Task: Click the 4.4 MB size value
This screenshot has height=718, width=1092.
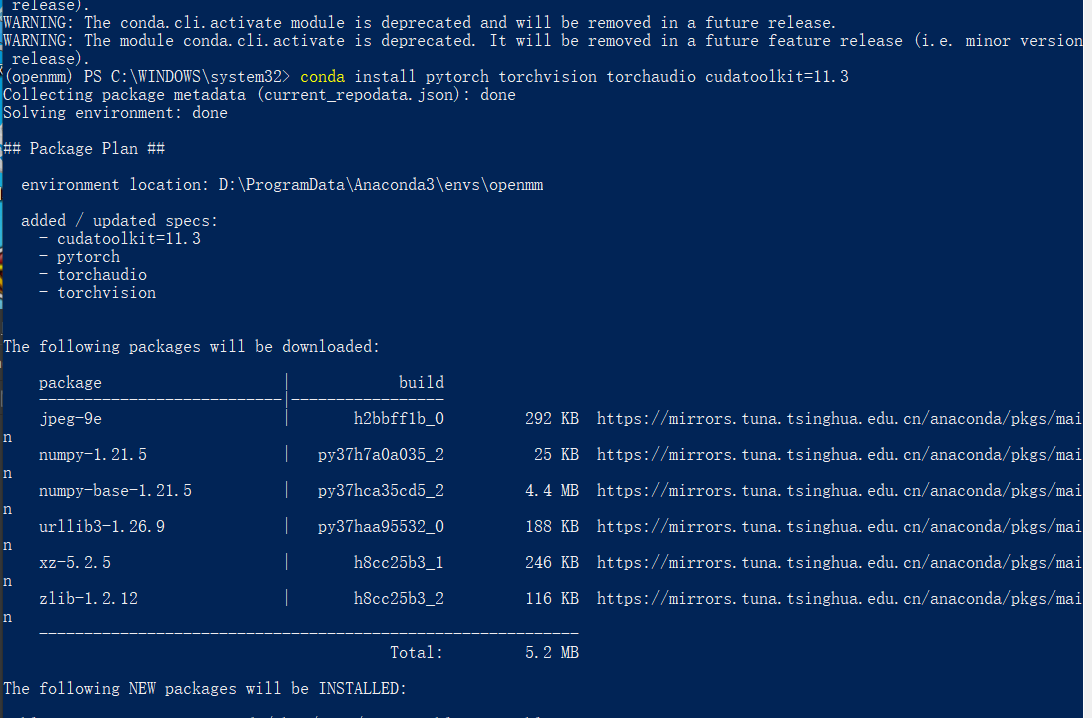Action: tap(552, 491)
